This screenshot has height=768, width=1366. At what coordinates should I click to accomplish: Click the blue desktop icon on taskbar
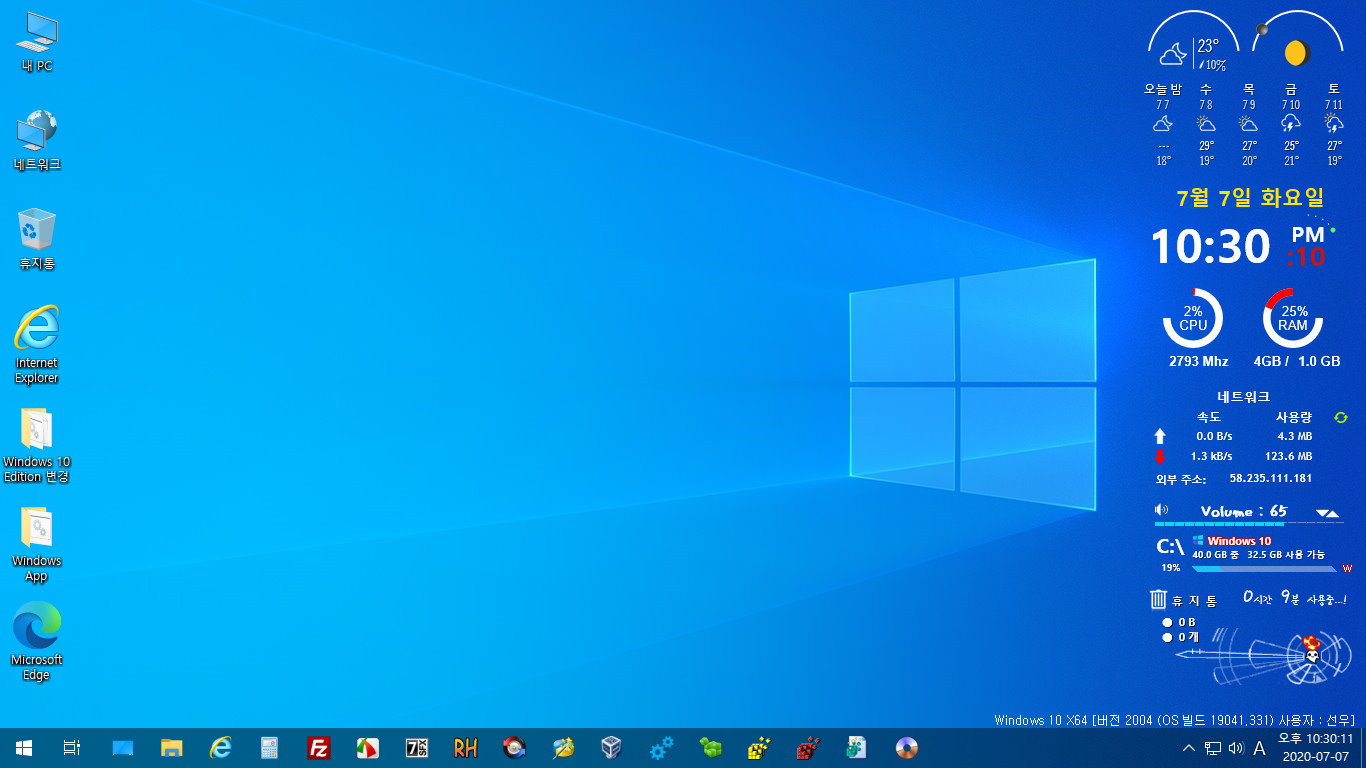pos(123,748)
